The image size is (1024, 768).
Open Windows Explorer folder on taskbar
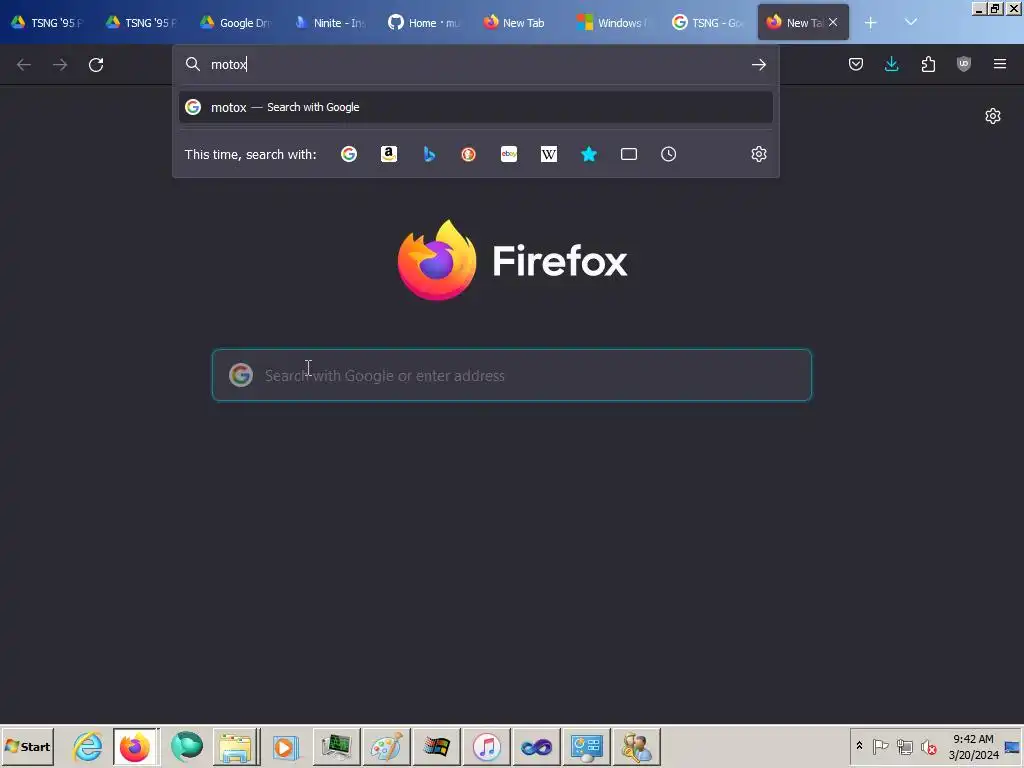click(x=235, y=746)
